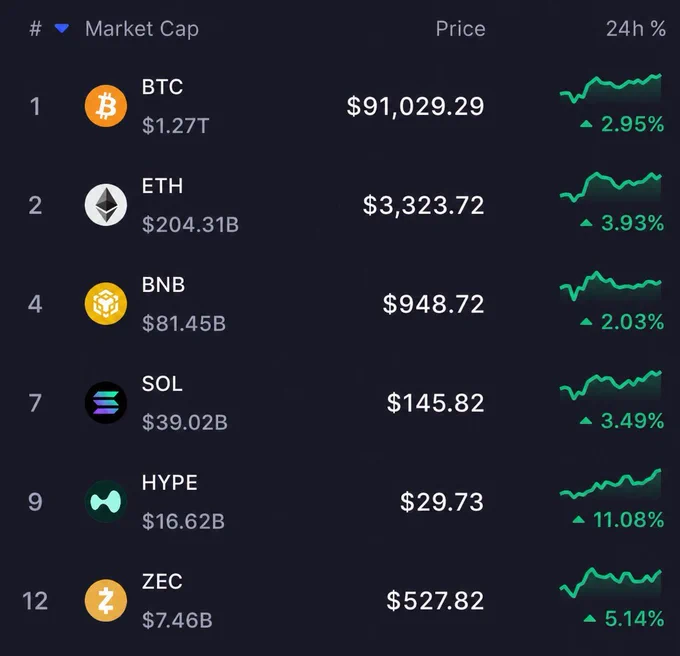Click the SOL ticker name

pos(162,384)
